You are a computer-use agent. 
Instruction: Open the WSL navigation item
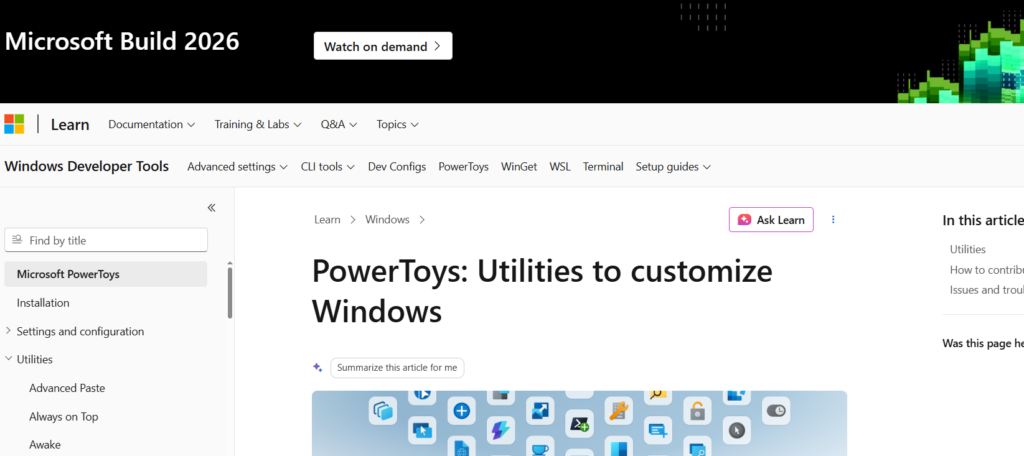560,167
